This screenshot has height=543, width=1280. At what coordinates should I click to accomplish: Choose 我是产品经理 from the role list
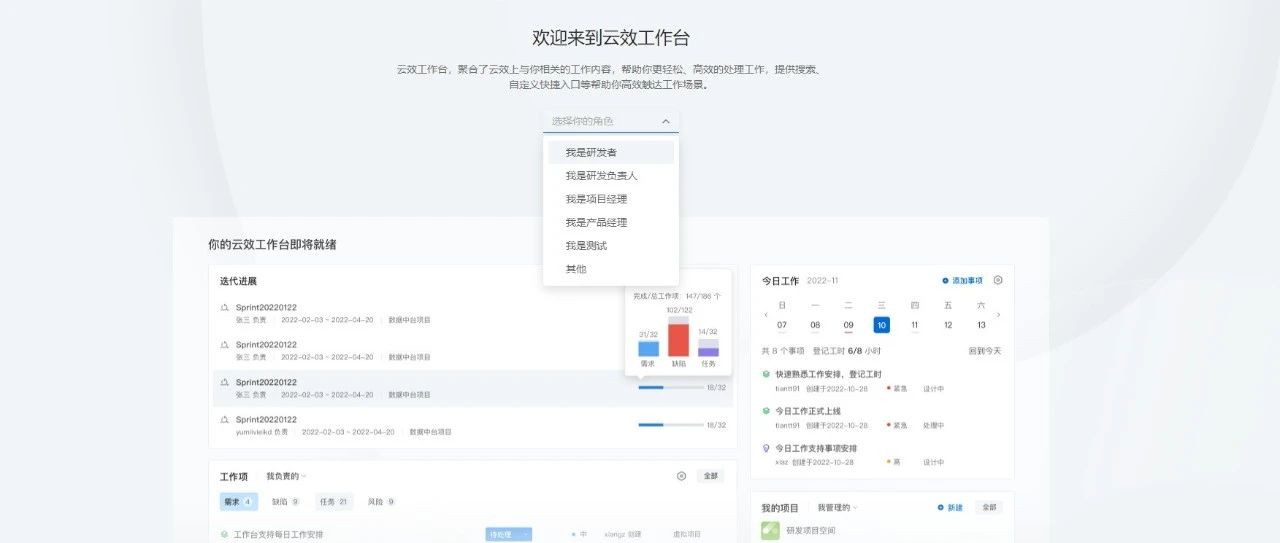pyautogui.click(x=611, y=222)
